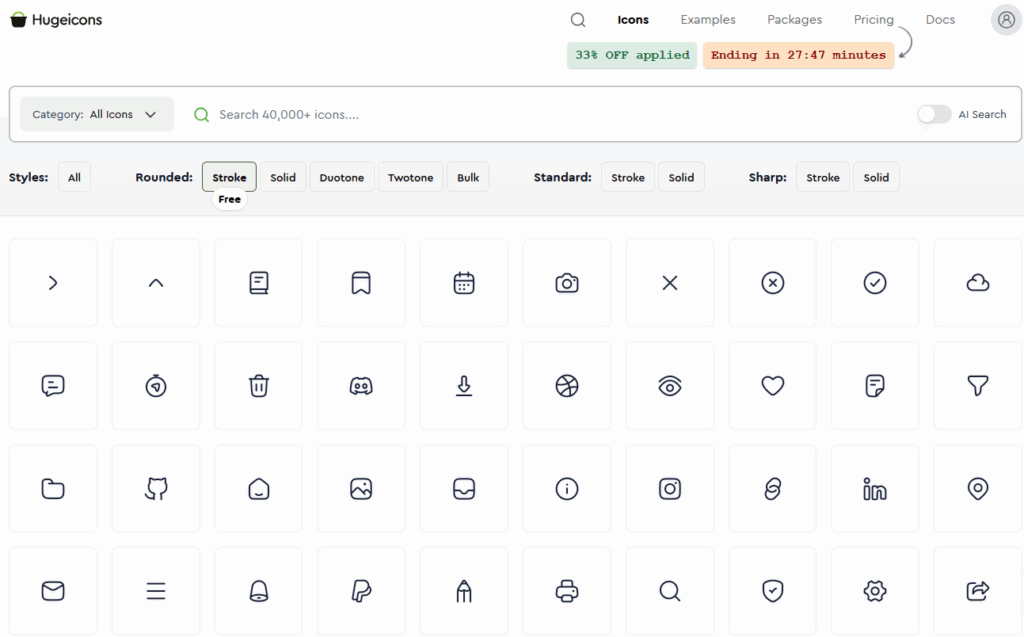Switch to Sharp Solid style filter
This screenshot has width=1024, height=637.
tap(876, 177)
